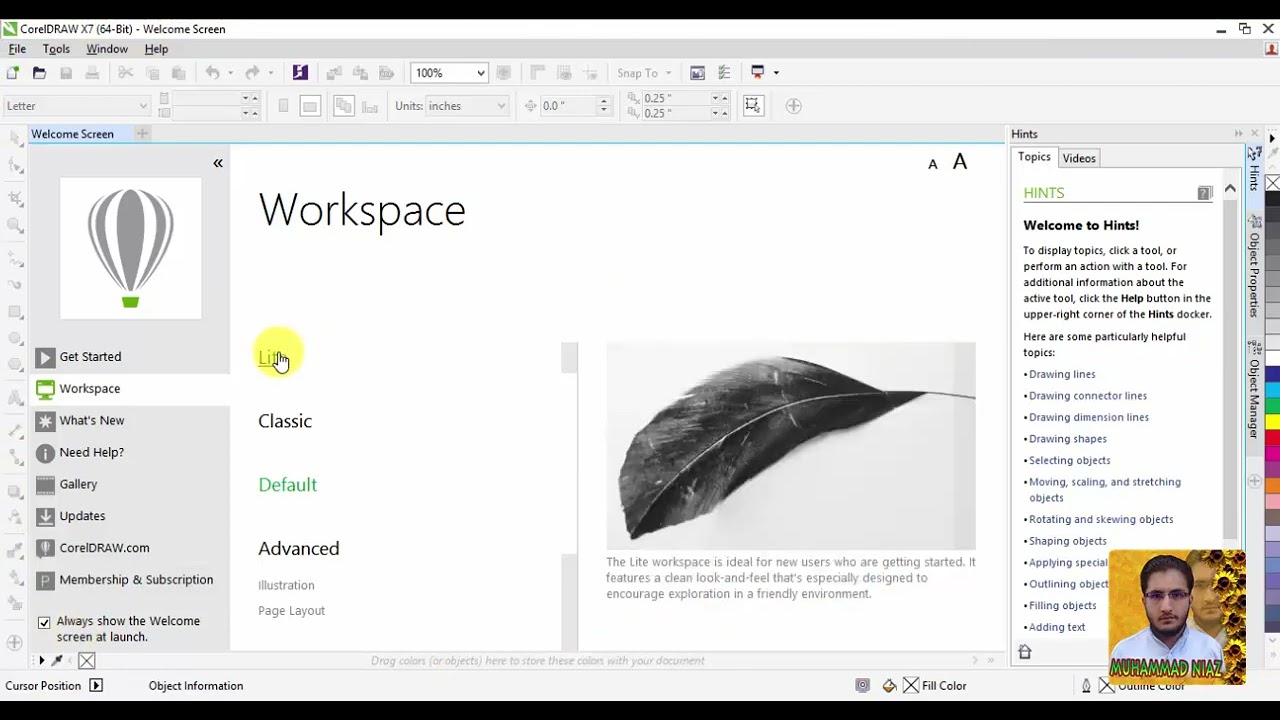Open the Options icon next to Welcome Screen icon
The image size is (1280, 720).
point(724,73)
